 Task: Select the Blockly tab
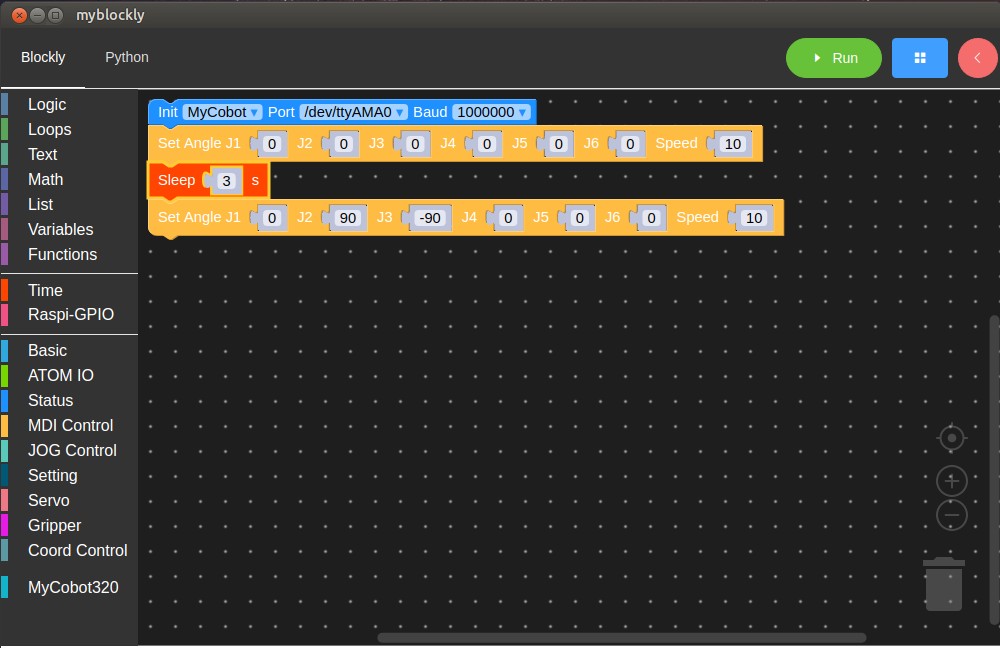(x=43, y=57)
